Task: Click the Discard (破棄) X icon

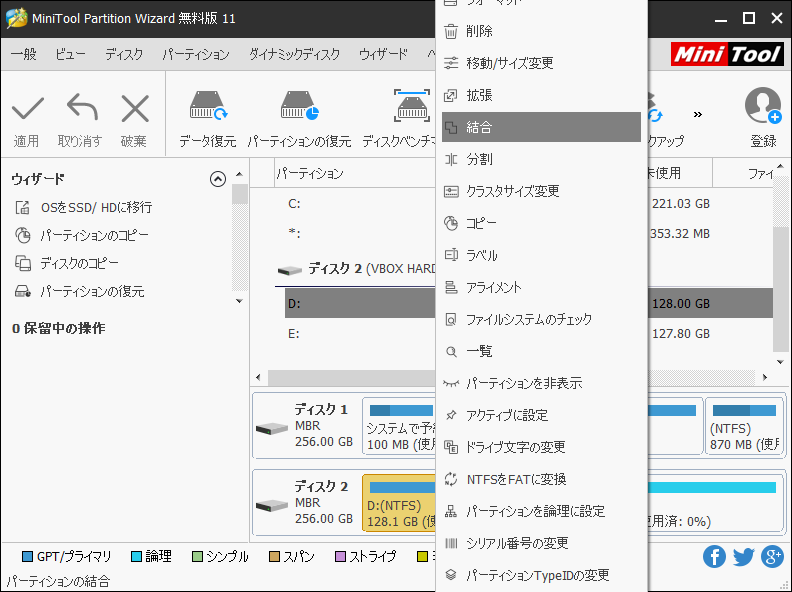Action: tap(135, 109)
